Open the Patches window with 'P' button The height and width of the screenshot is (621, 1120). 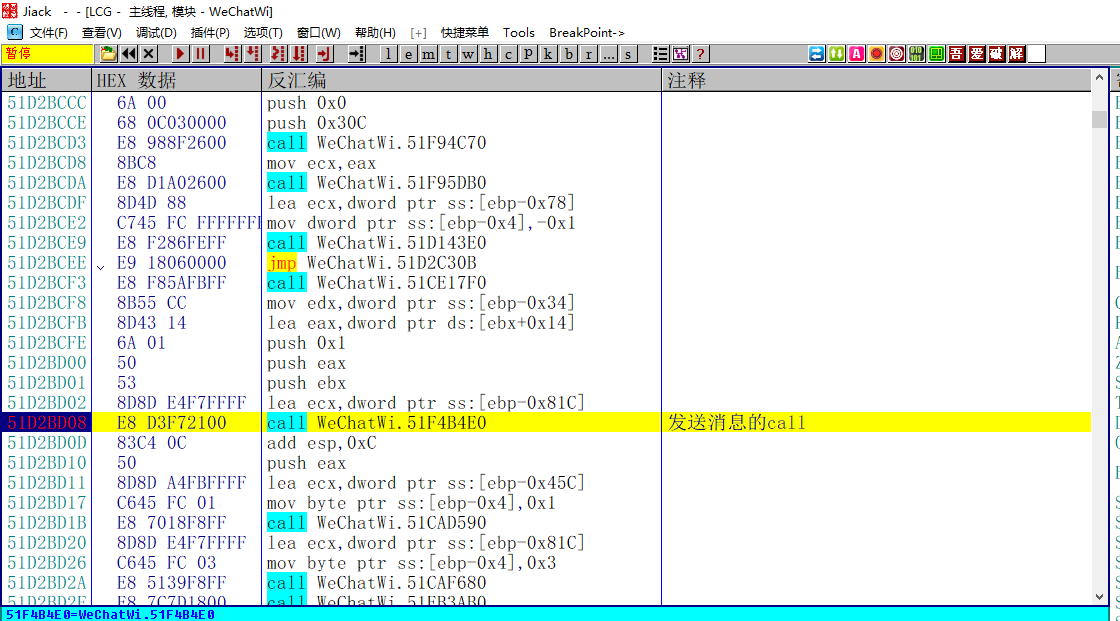[528, 54]
